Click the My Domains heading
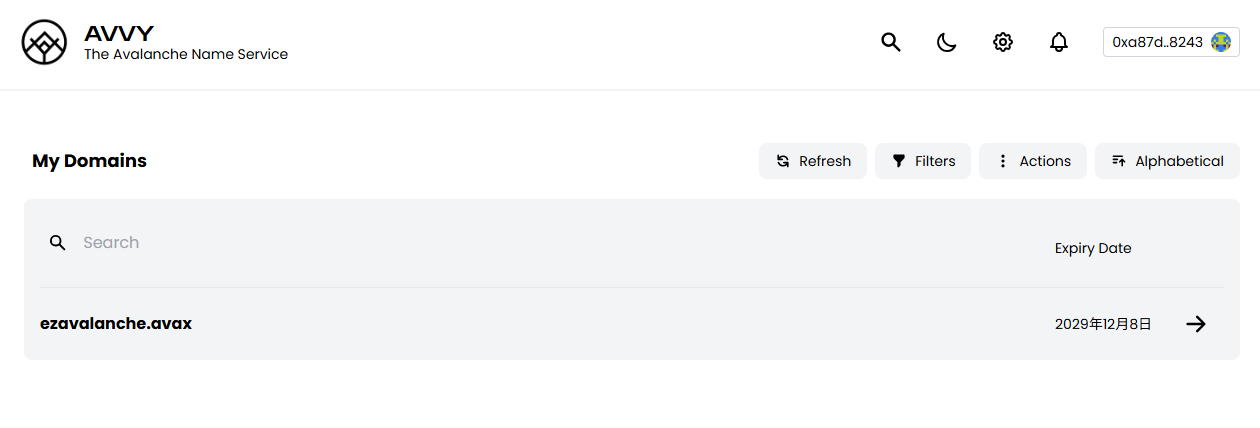 89,161
